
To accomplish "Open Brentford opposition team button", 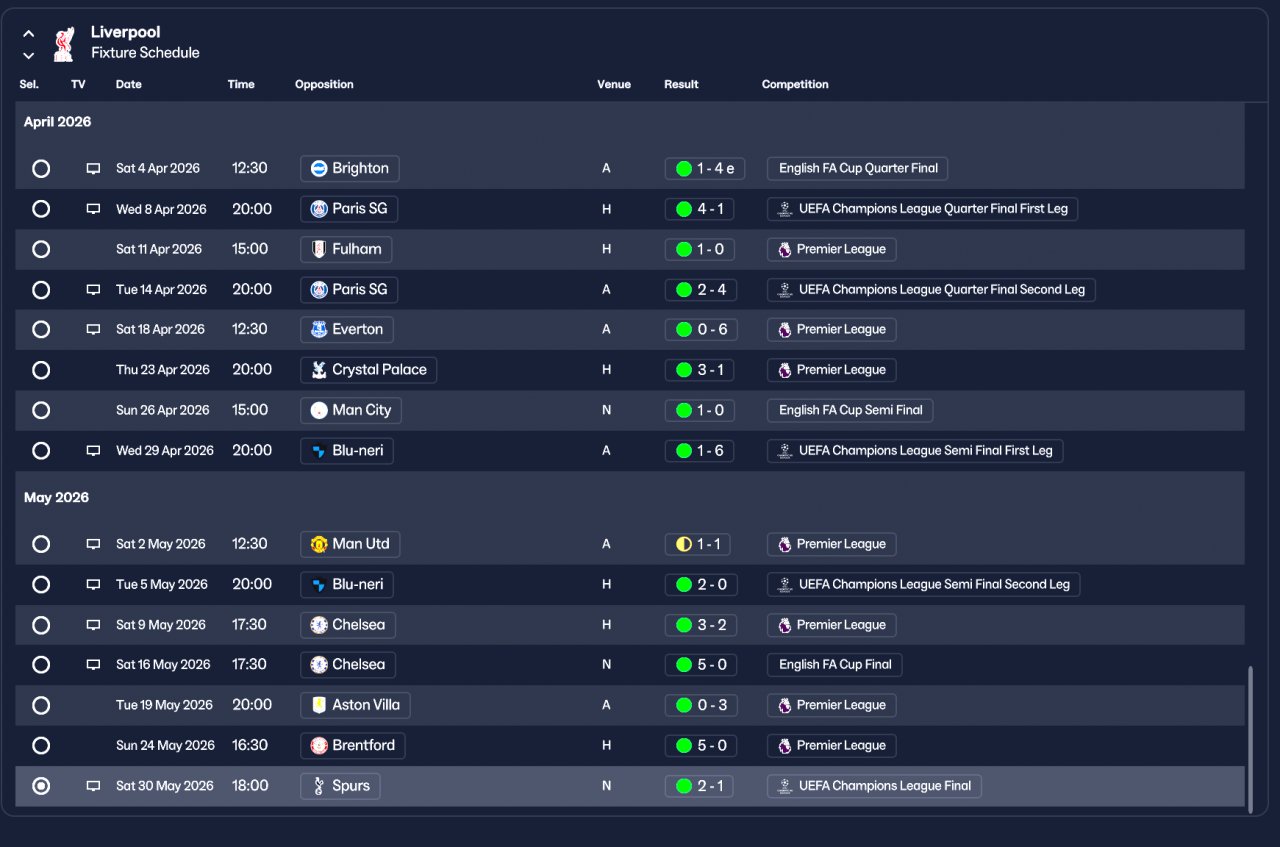I will 353,745.
